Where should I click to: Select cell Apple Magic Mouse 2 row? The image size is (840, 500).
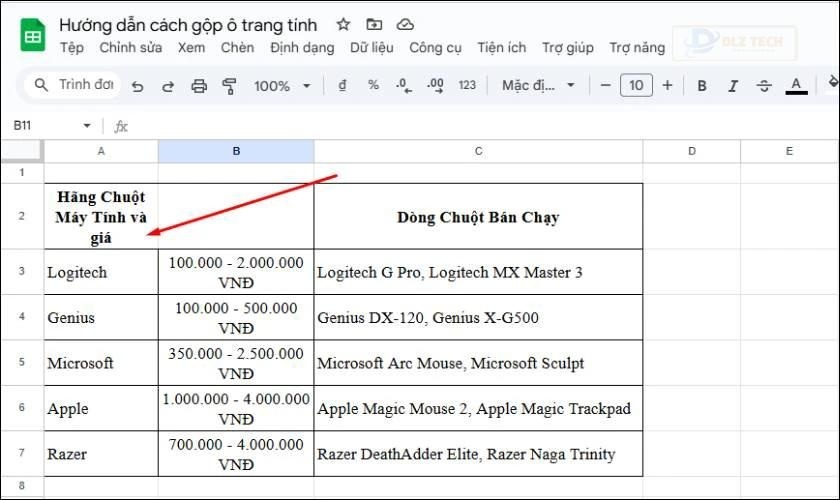point(478,408)
